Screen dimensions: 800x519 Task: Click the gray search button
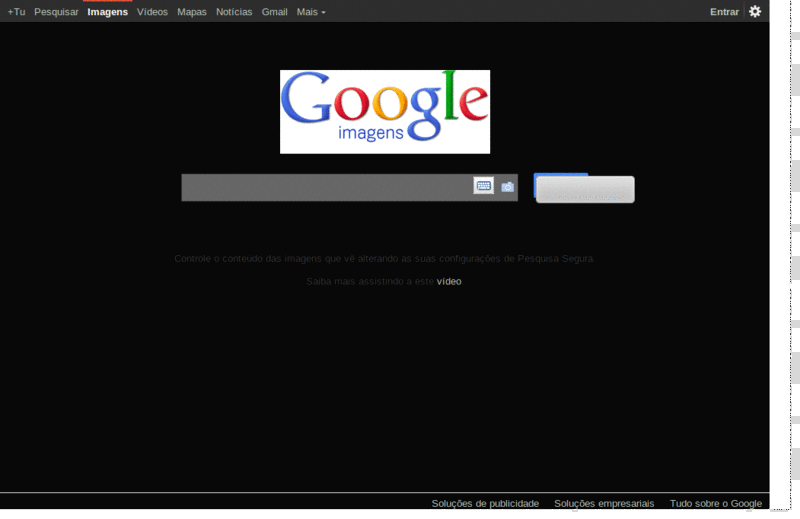click(585, 189)
